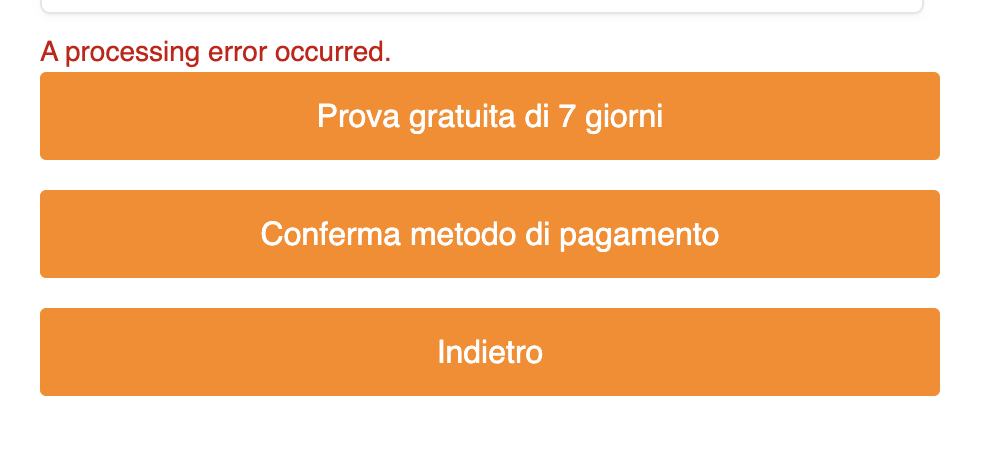This screenshot has height=460, width=984.
Task: Submit with Conferma metodo di pagamento
Action: click(x=490, y=234)
